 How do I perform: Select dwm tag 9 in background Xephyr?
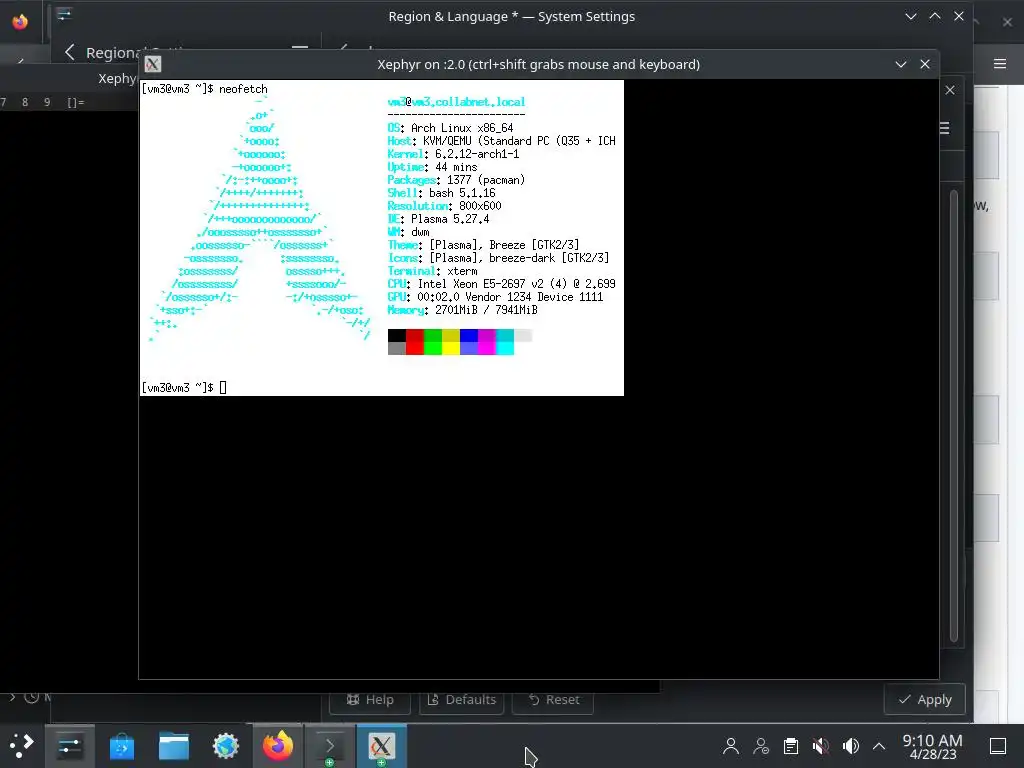coord(47,102)
